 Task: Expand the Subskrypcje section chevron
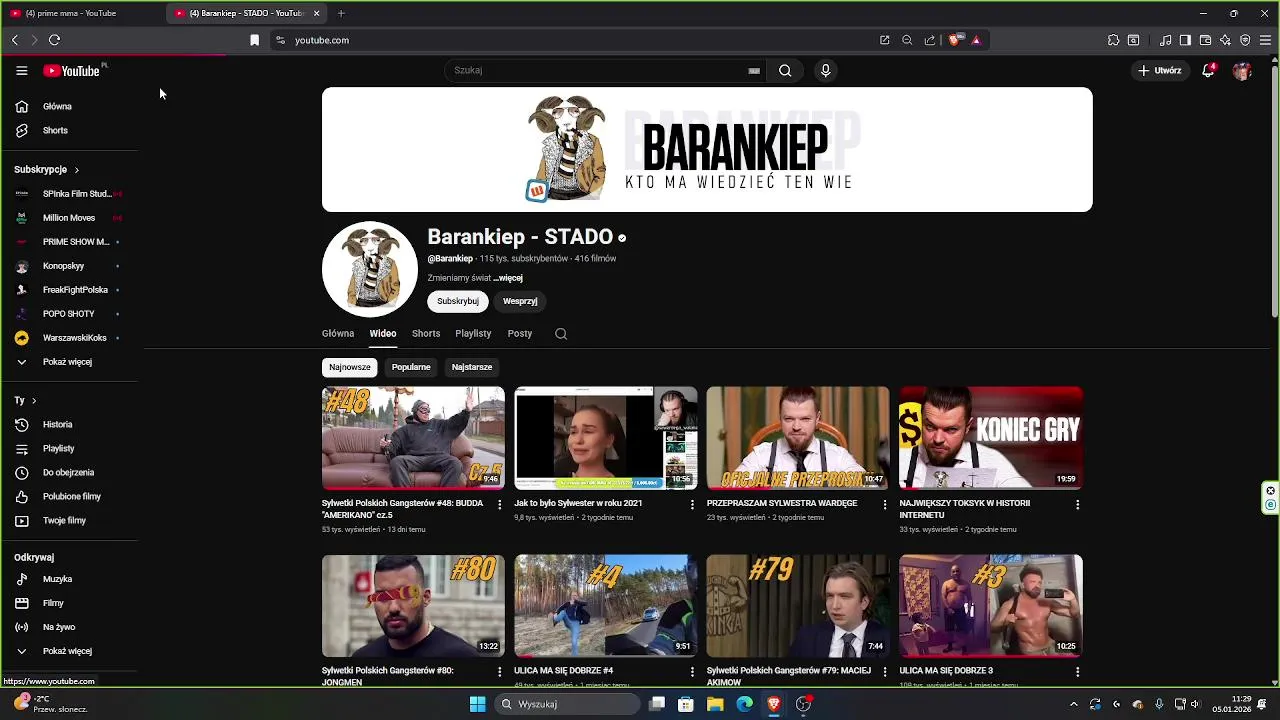coord(76,170)
